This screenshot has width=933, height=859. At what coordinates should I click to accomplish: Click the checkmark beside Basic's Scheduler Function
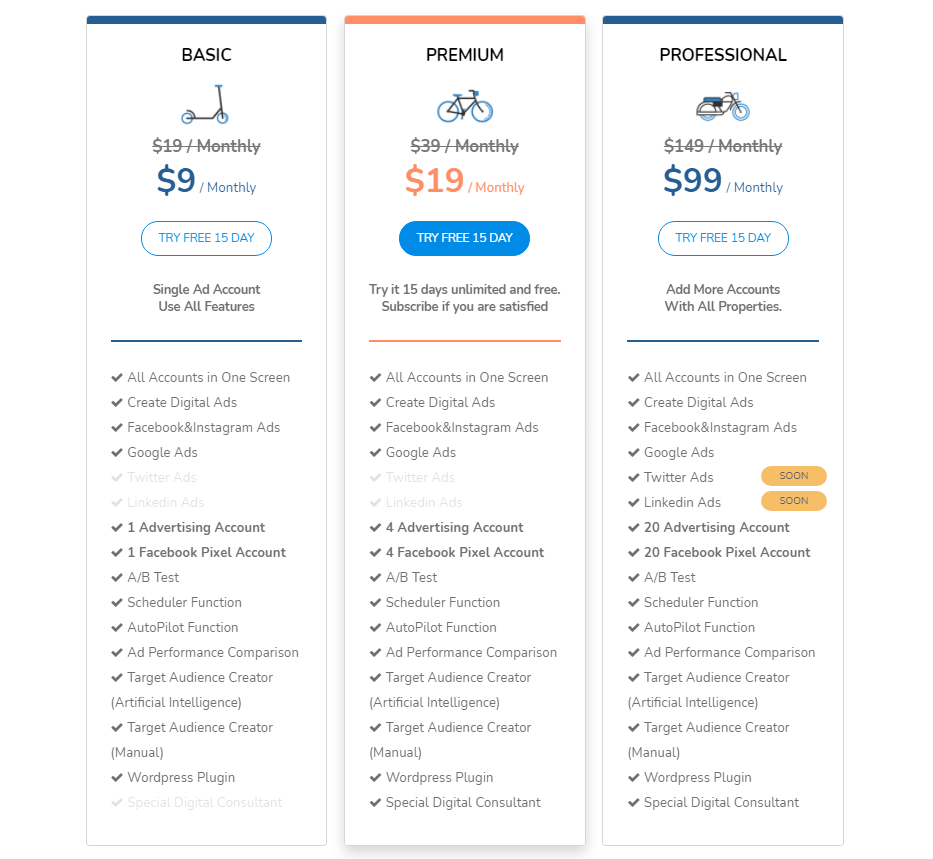(118, 603)
